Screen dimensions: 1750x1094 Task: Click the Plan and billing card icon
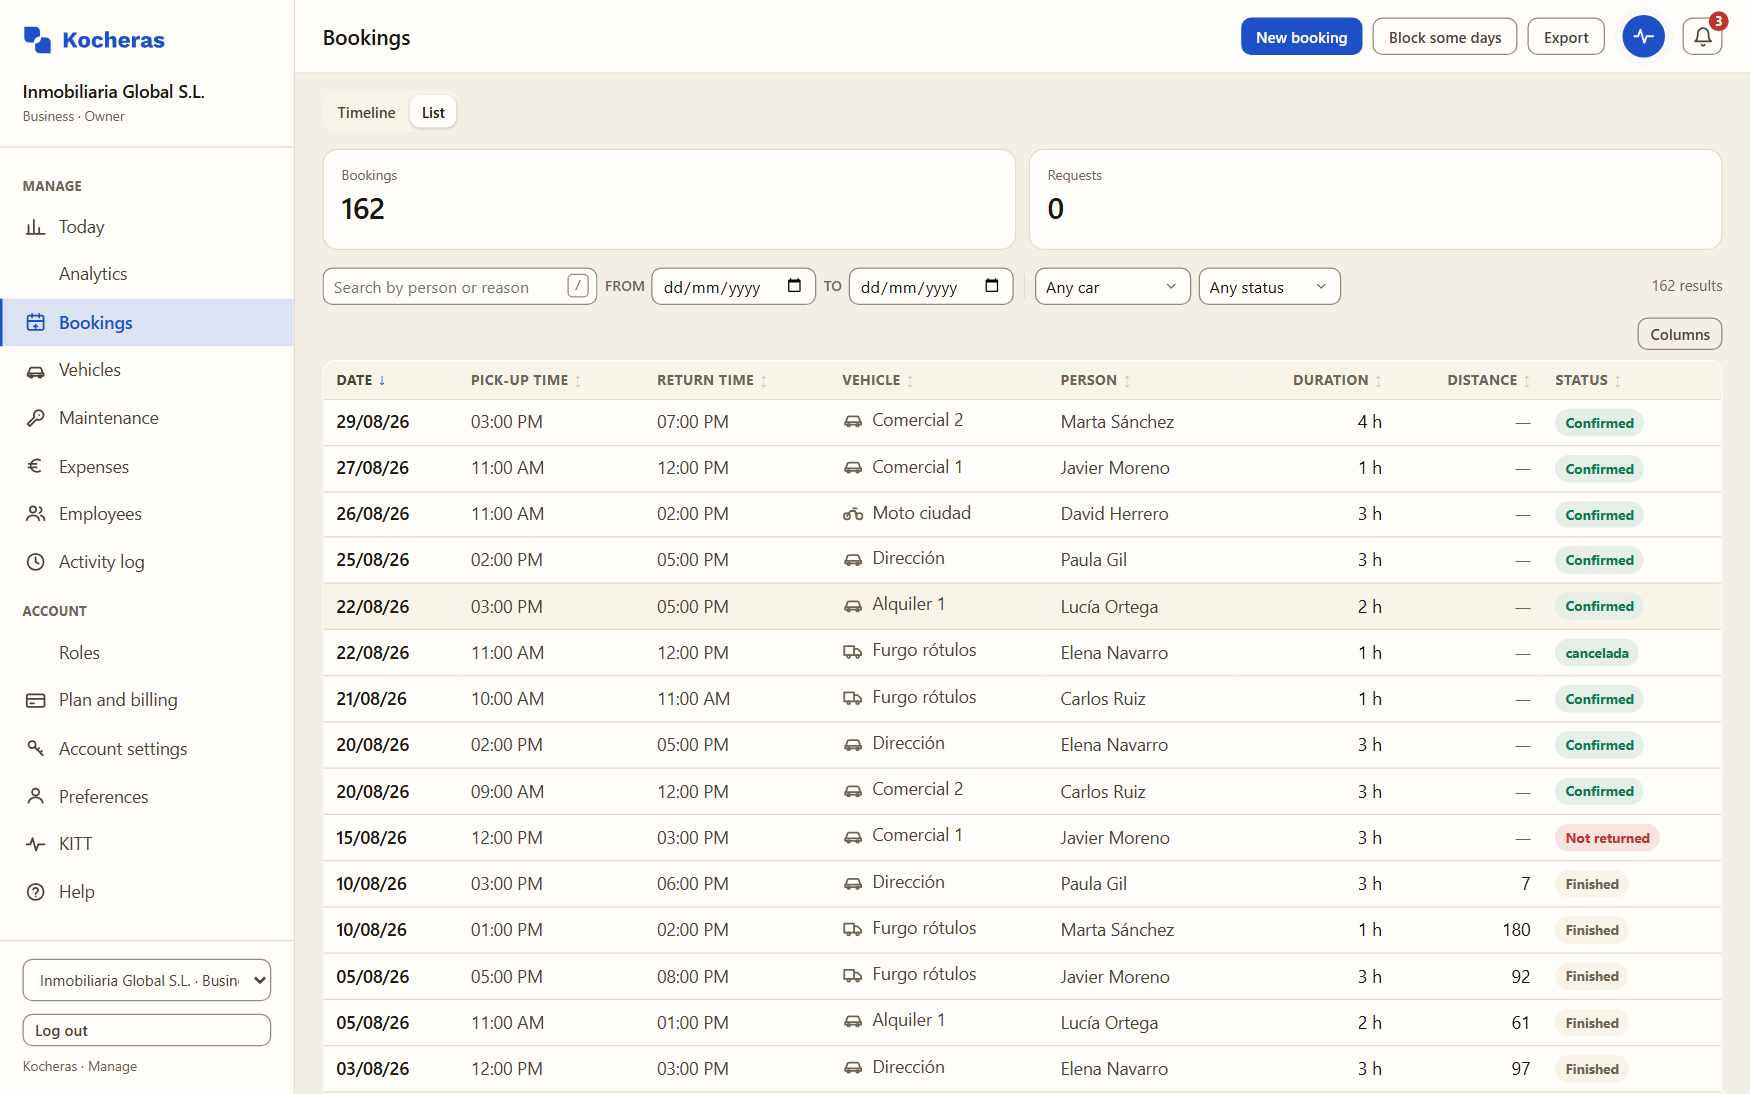point(35,700)
